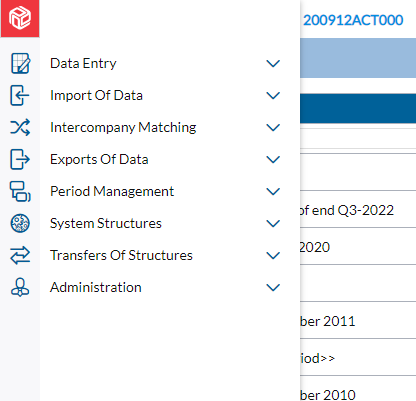Expand the System Structures chevron
The image size is (416, 401).
[x=273, y=223]
